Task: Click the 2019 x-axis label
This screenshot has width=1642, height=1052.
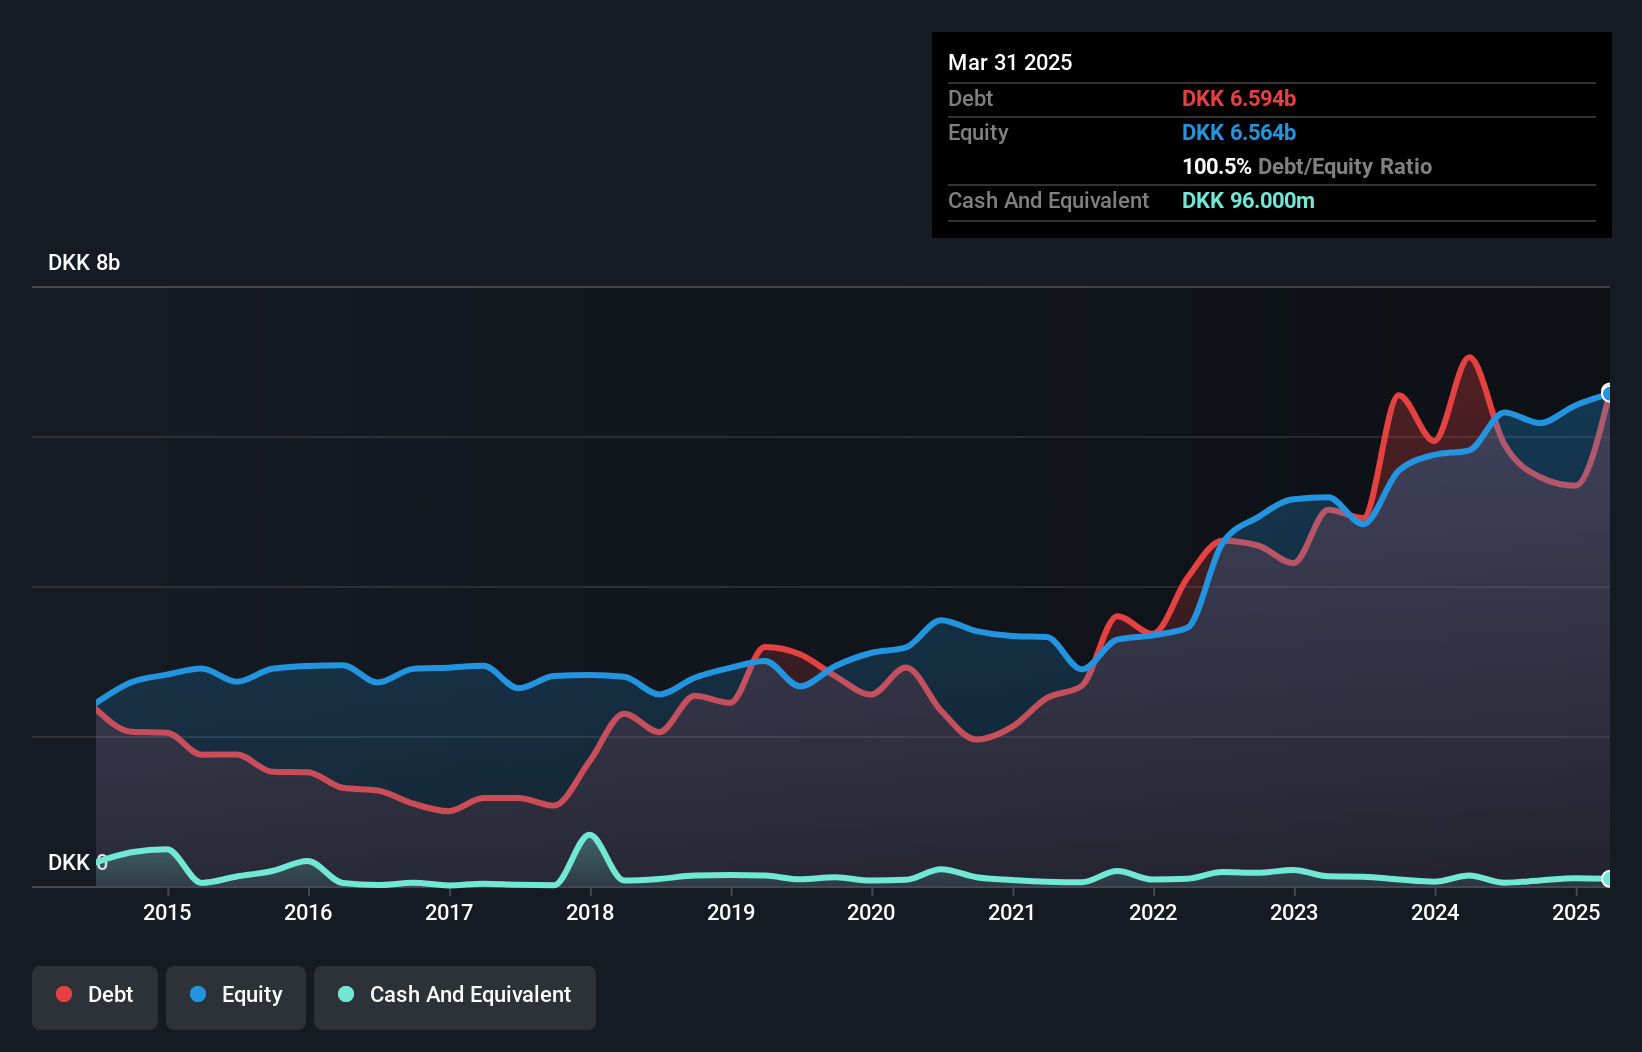Action: coord(731,912)
